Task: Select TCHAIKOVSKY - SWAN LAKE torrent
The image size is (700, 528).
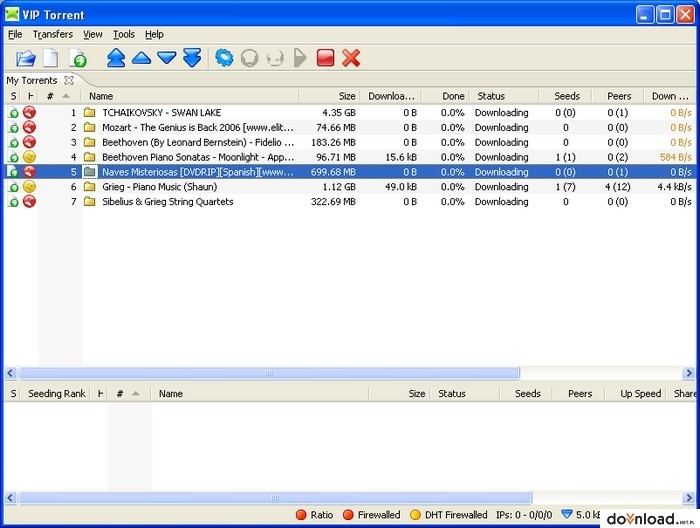Action: tap(350, 112)
